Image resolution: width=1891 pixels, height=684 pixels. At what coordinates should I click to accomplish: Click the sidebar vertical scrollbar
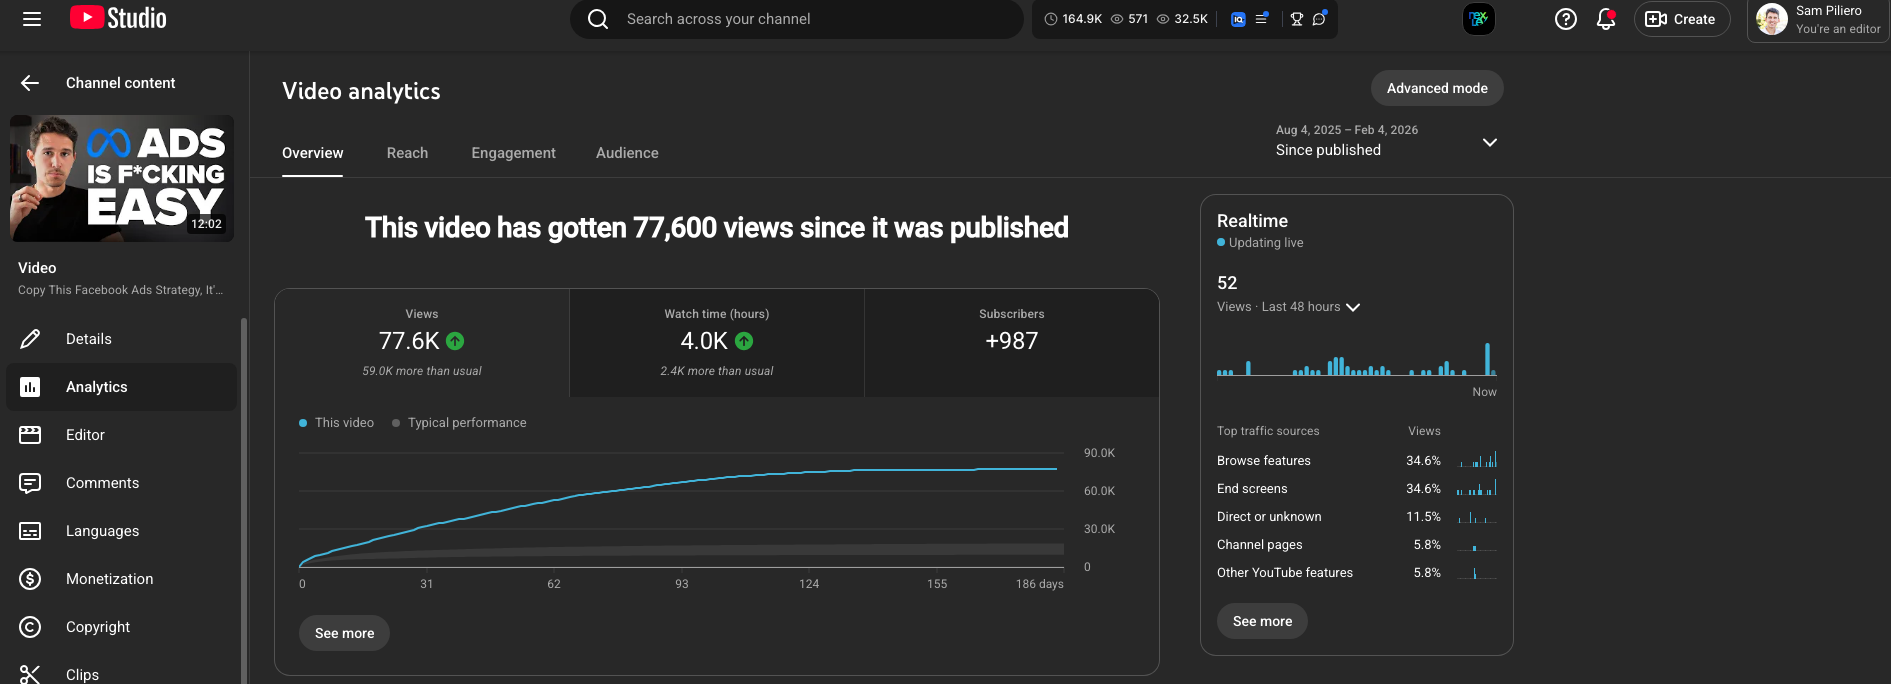(243, 500)
